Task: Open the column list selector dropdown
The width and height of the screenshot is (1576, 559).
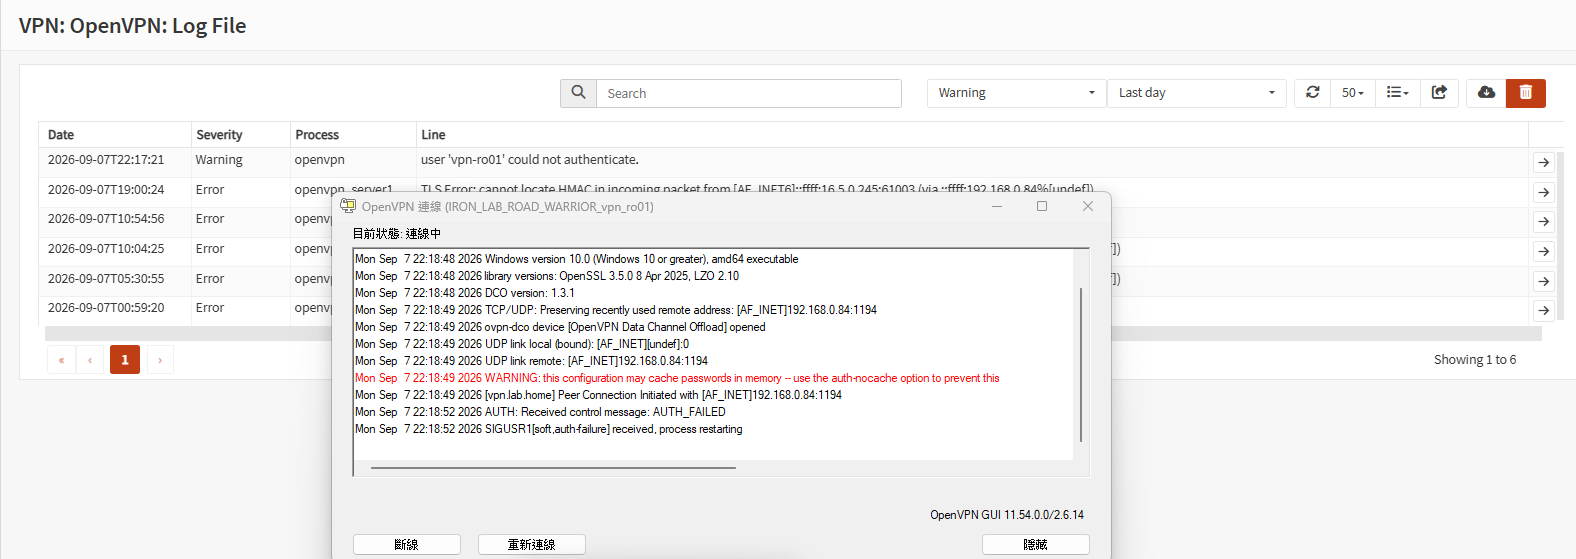Action: (x=1397, y=93)
